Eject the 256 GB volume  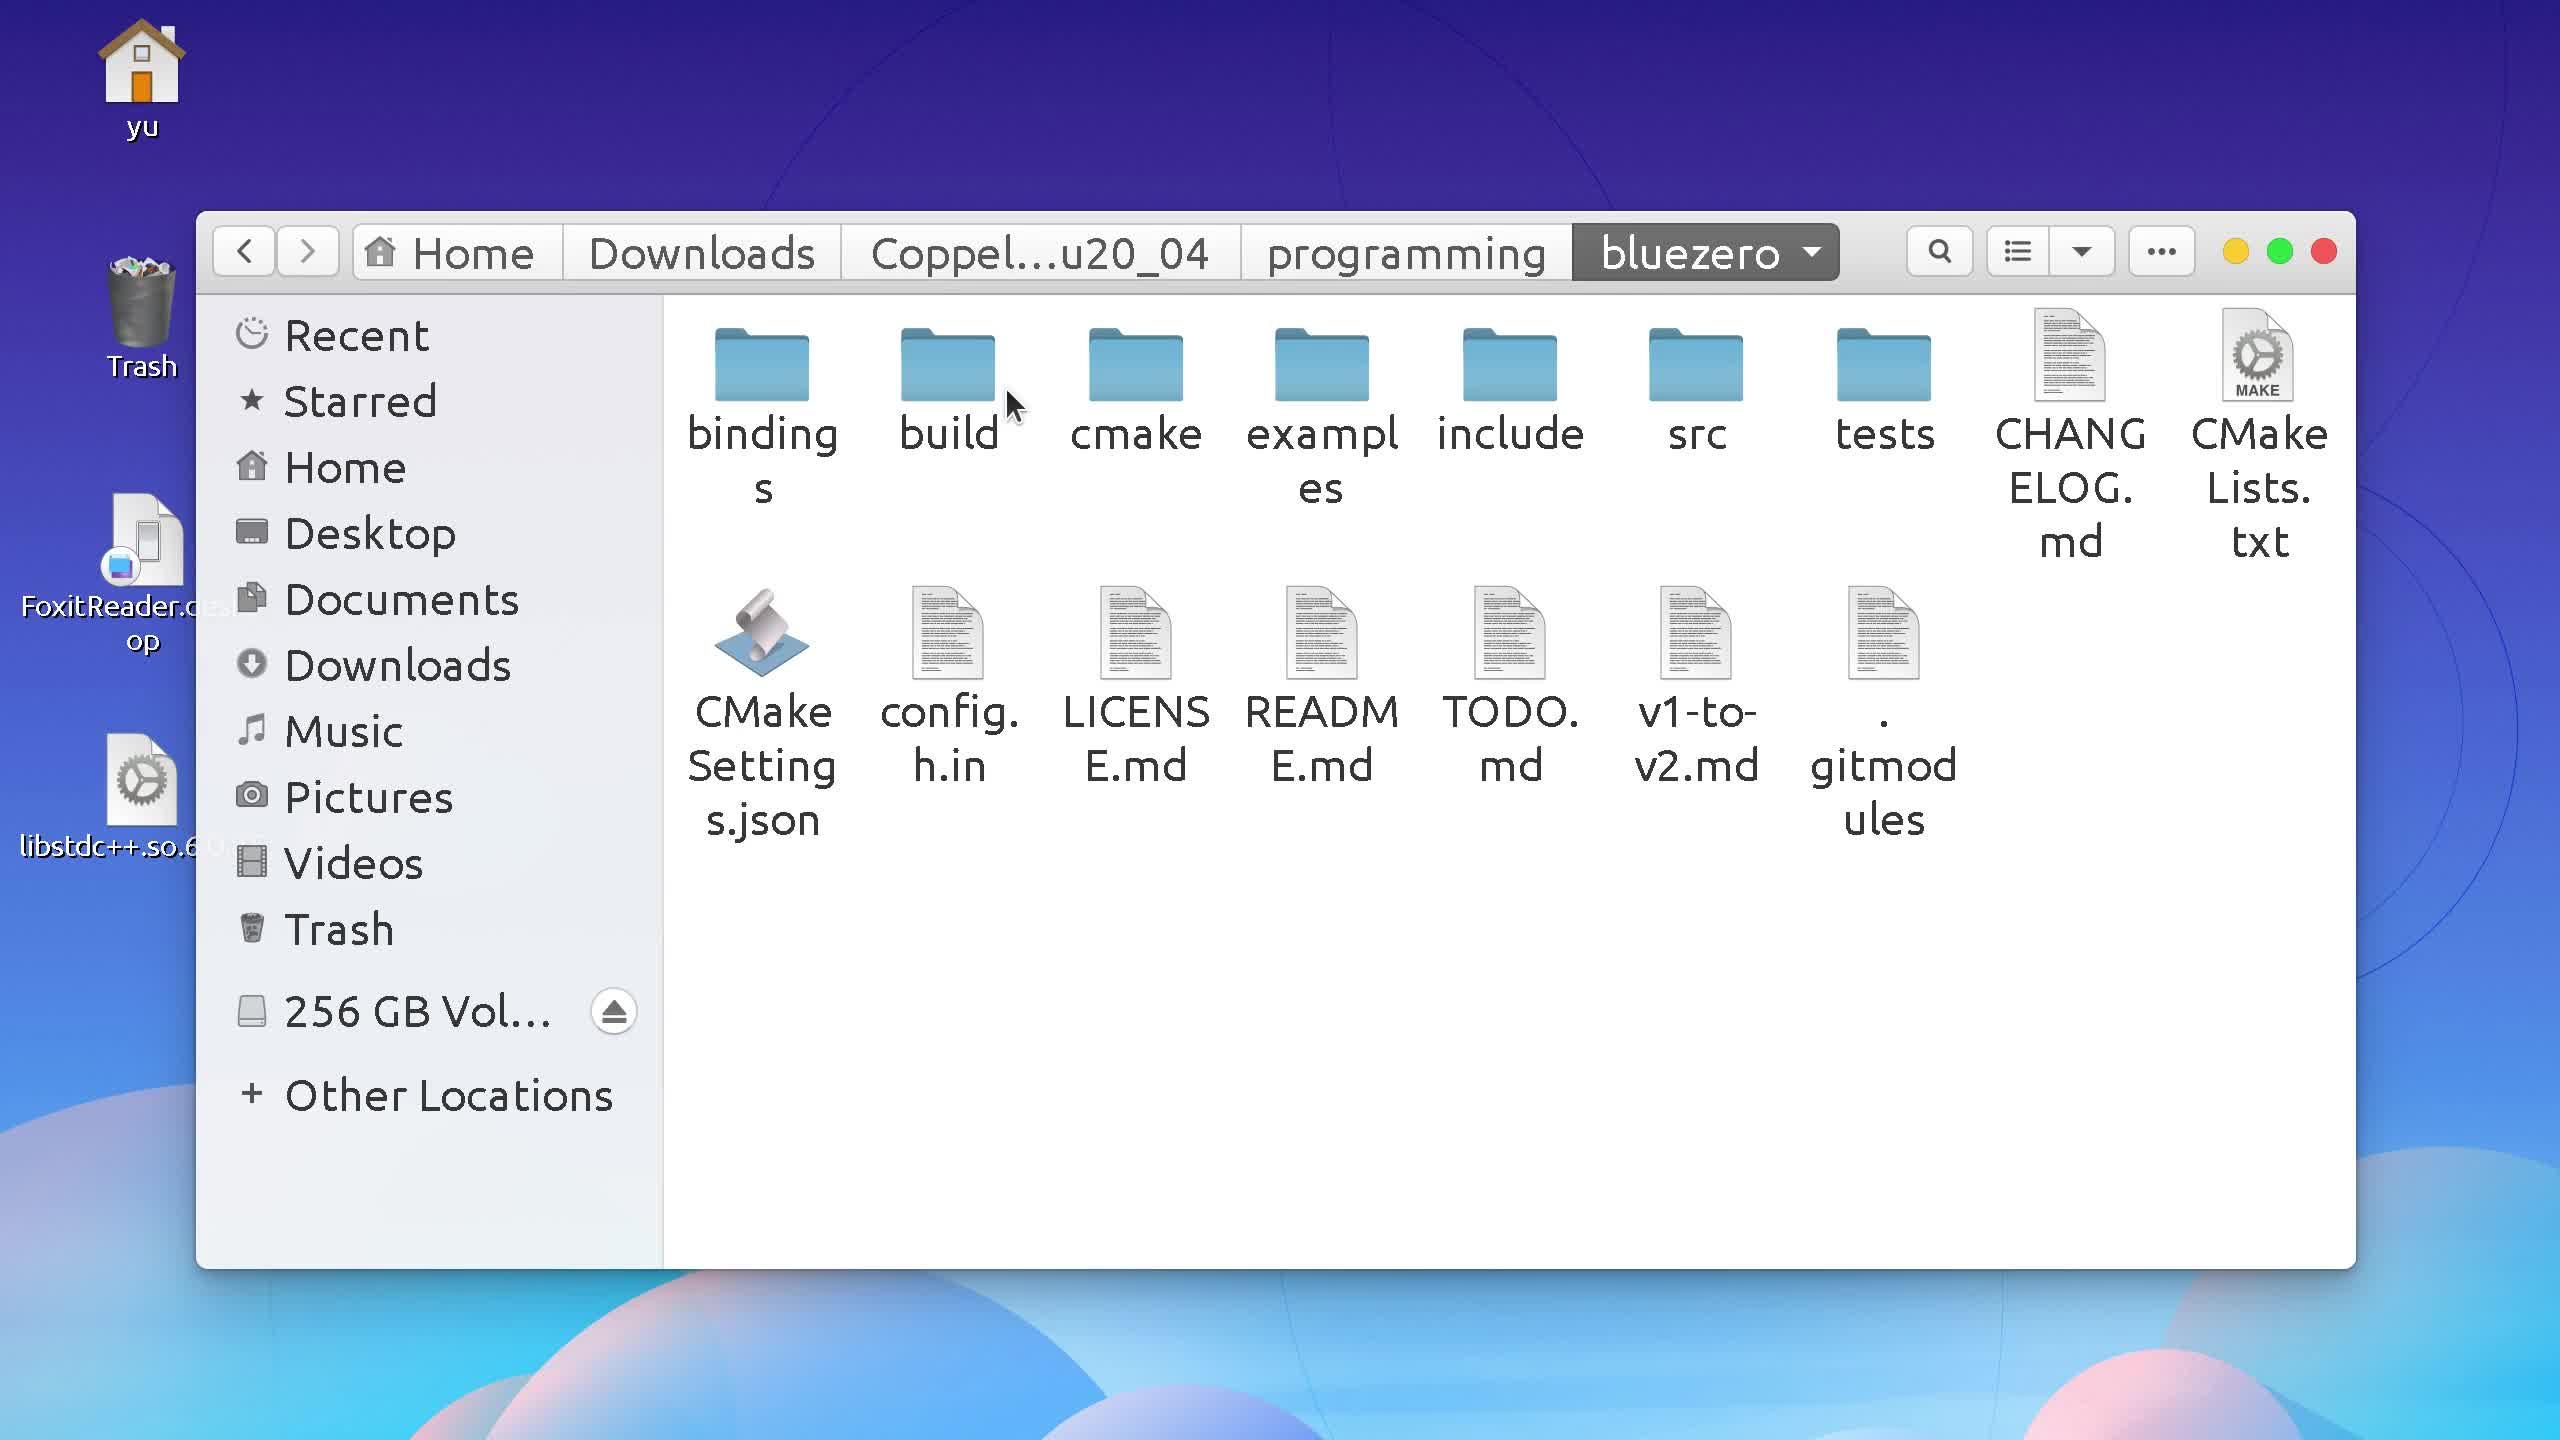tap(613, 1011)
